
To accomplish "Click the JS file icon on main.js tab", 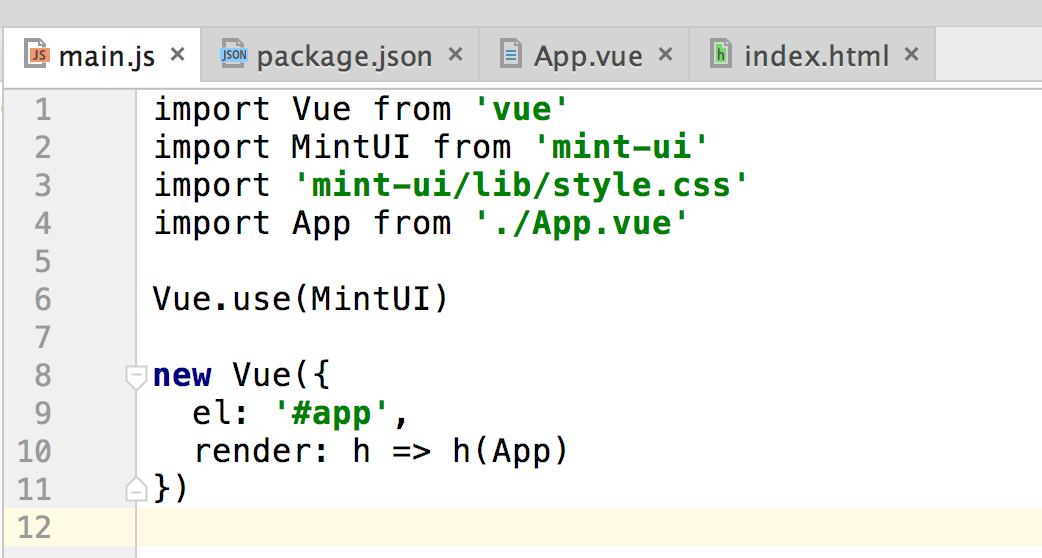I will (37, 54).
